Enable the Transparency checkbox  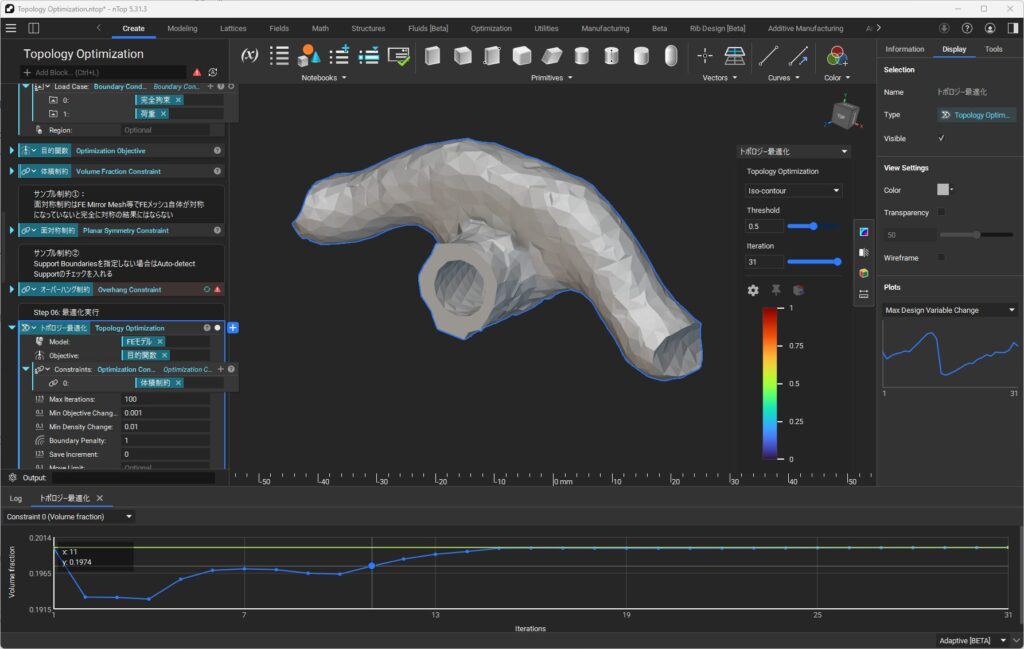941,212
